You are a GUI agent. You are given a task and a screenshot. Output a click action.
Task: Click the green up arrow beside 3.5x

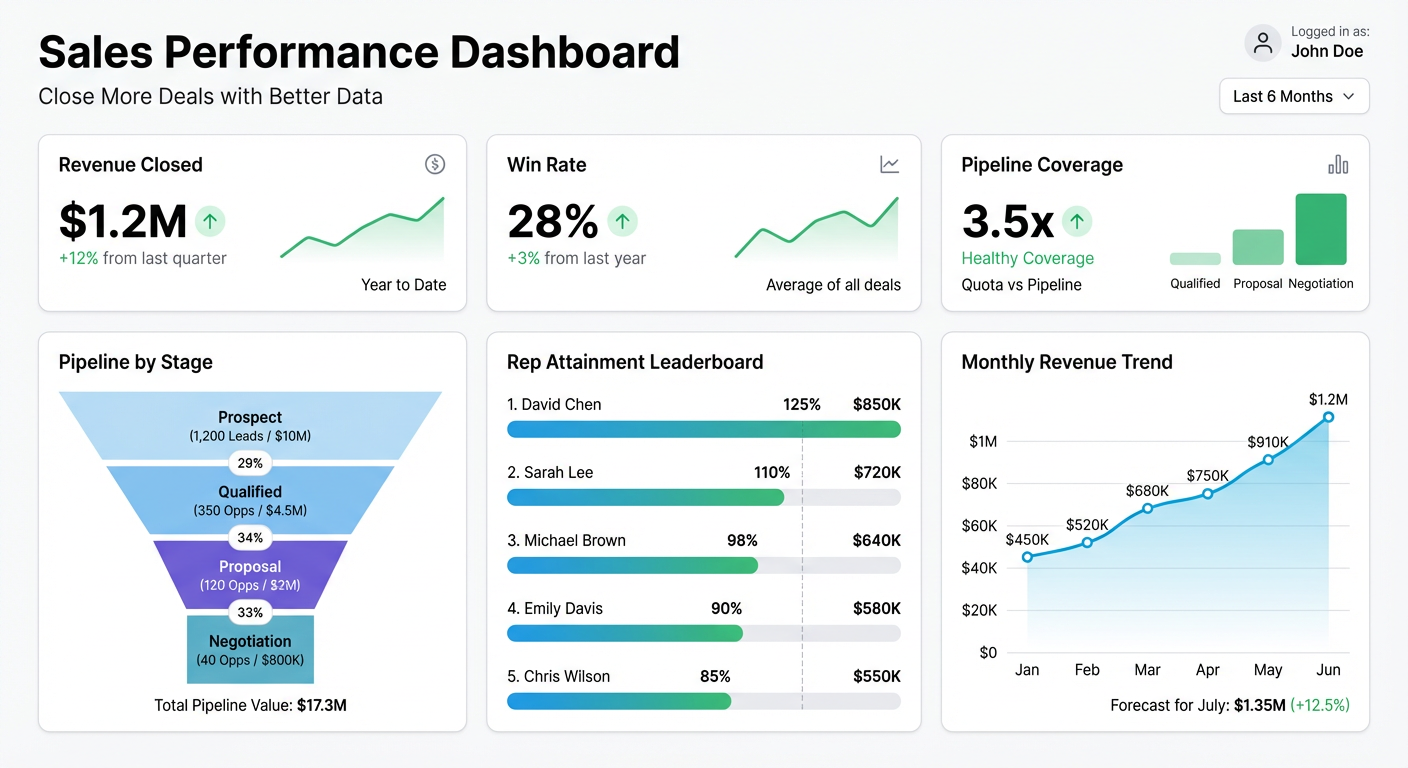coord(1077,221)
